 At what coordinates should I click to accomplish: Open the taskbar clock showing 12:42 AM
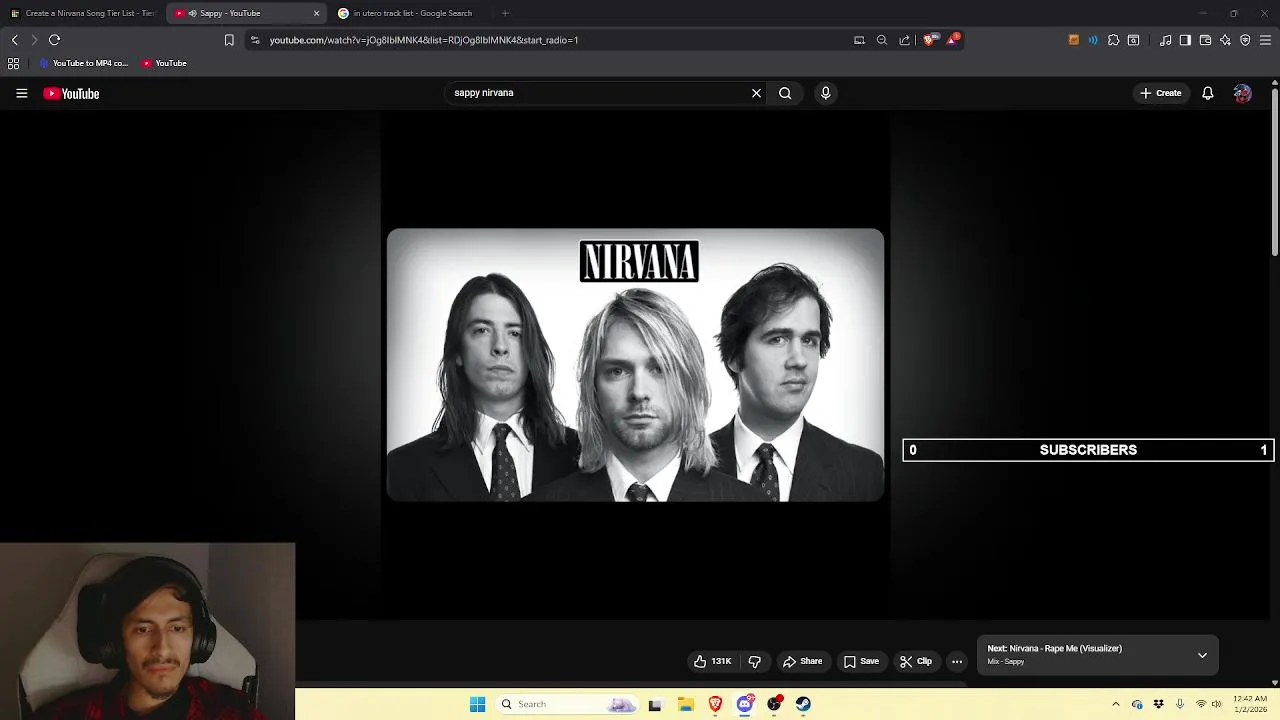tap(1250, 704)
